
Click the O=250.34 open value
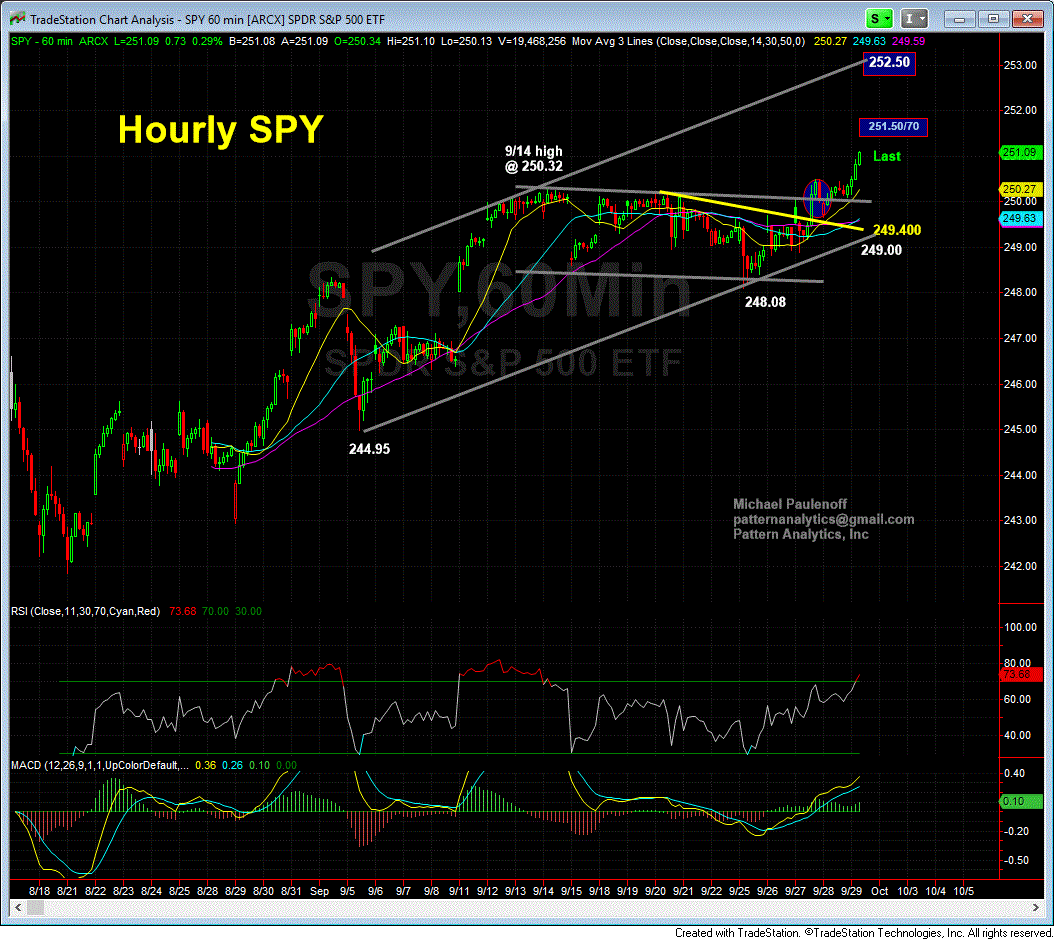coord(358,42)
